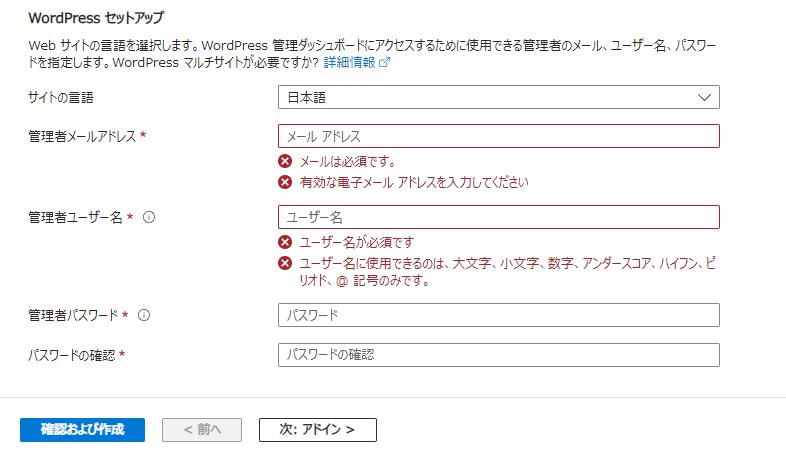The width and height of the screenshot is (786, 452).
Task: Focus the メール アドレス input field
Action: [499, 136]
